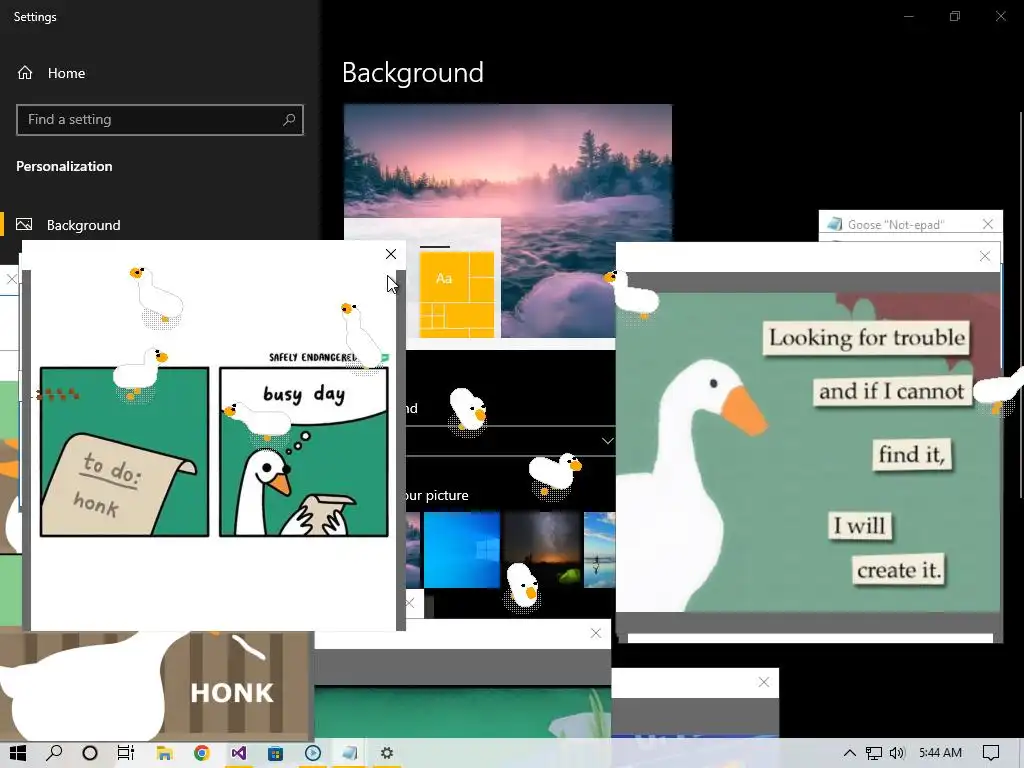Close the Settings window
Screen dimensions: 1024x768
click(x=1000, y=16)
